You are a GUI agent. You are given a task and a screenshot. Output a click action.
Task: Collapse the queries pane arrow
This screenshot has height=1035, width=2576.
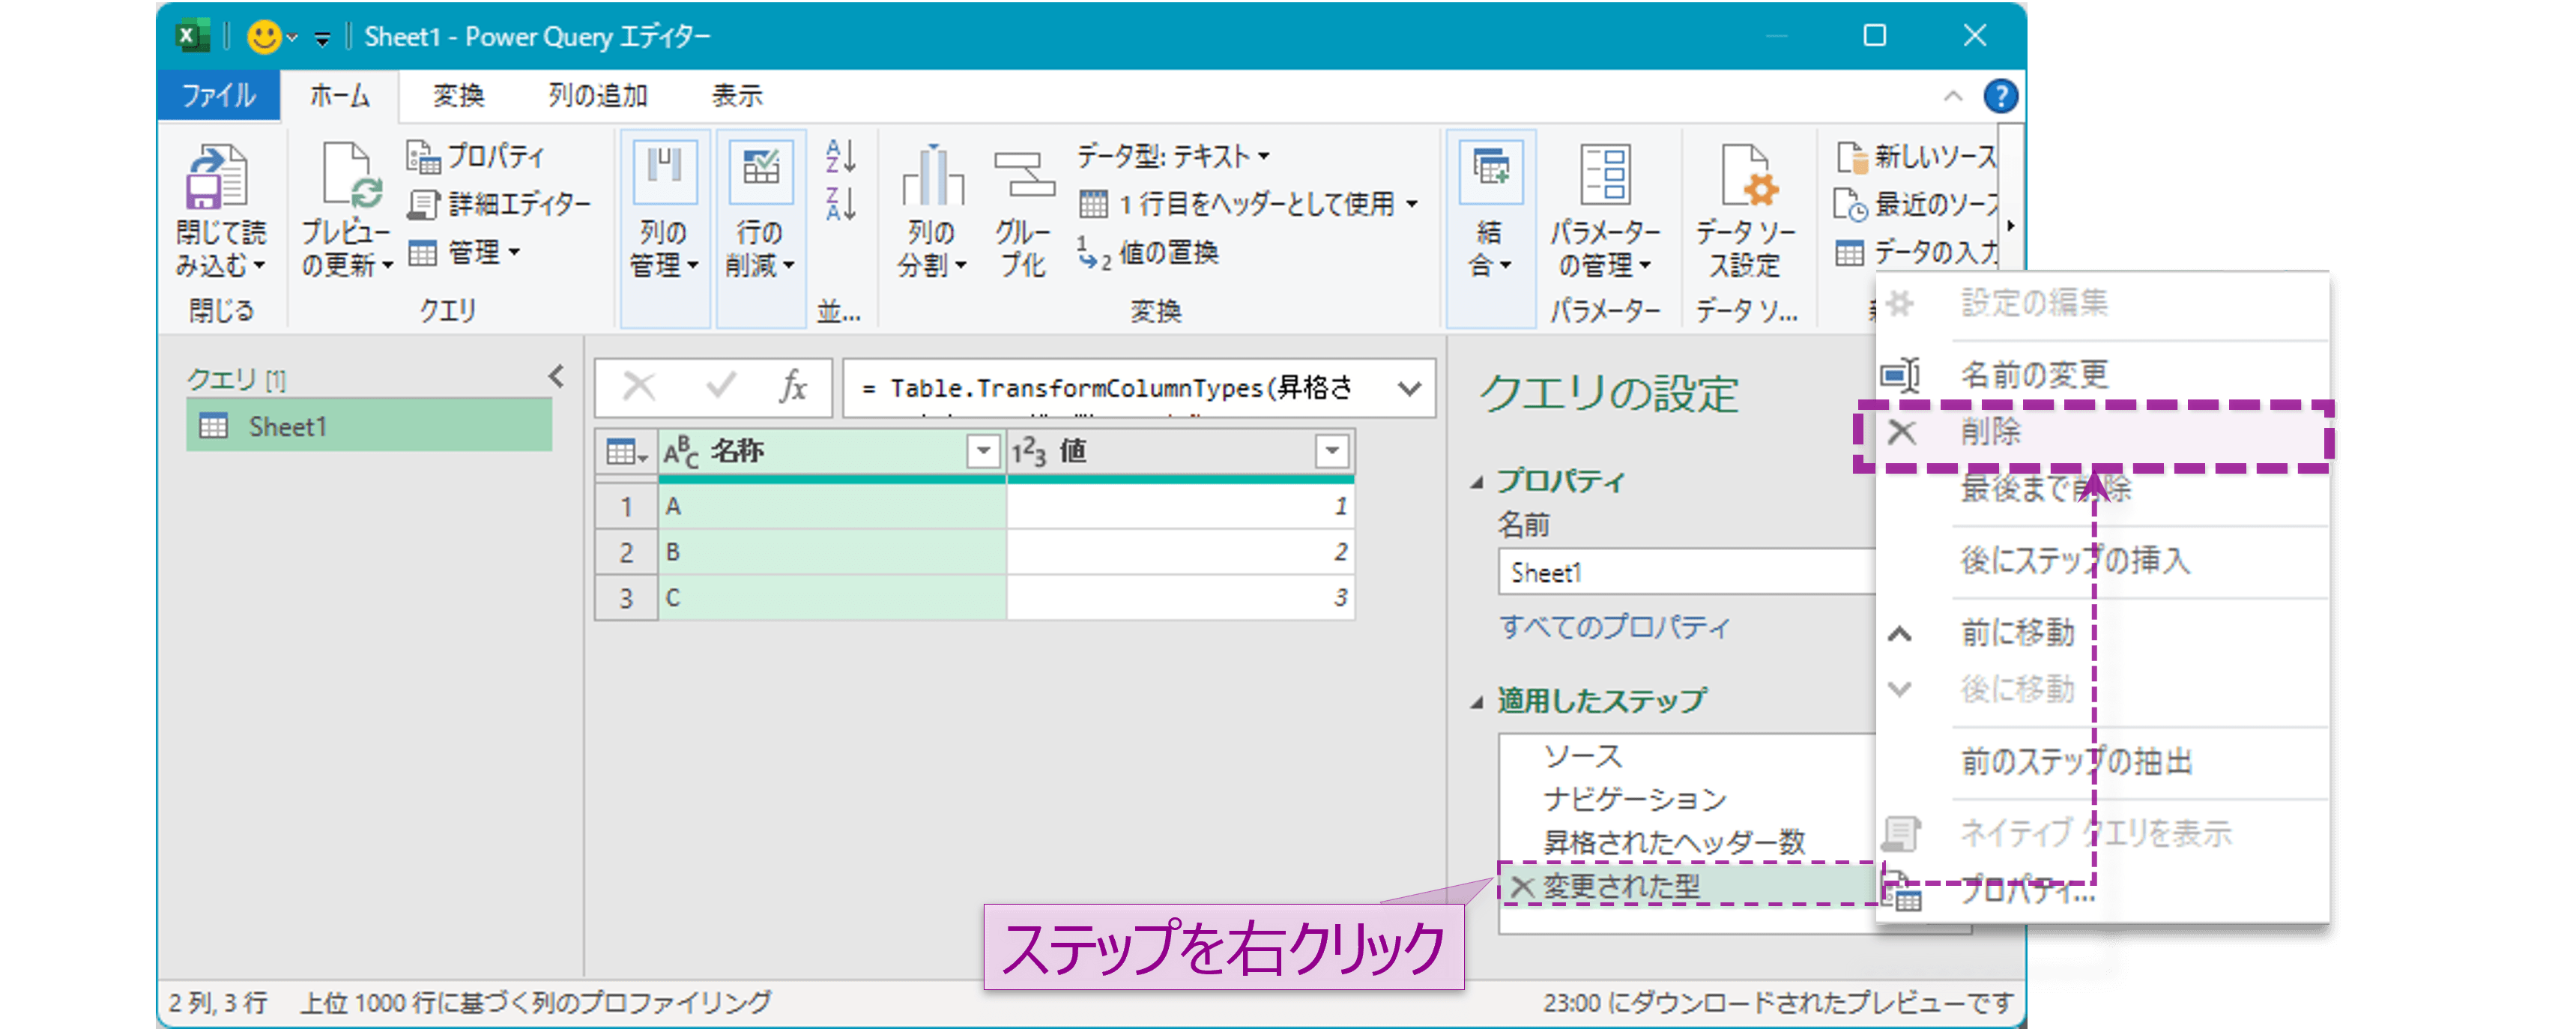pyautogui.click(x=557, y=376)
